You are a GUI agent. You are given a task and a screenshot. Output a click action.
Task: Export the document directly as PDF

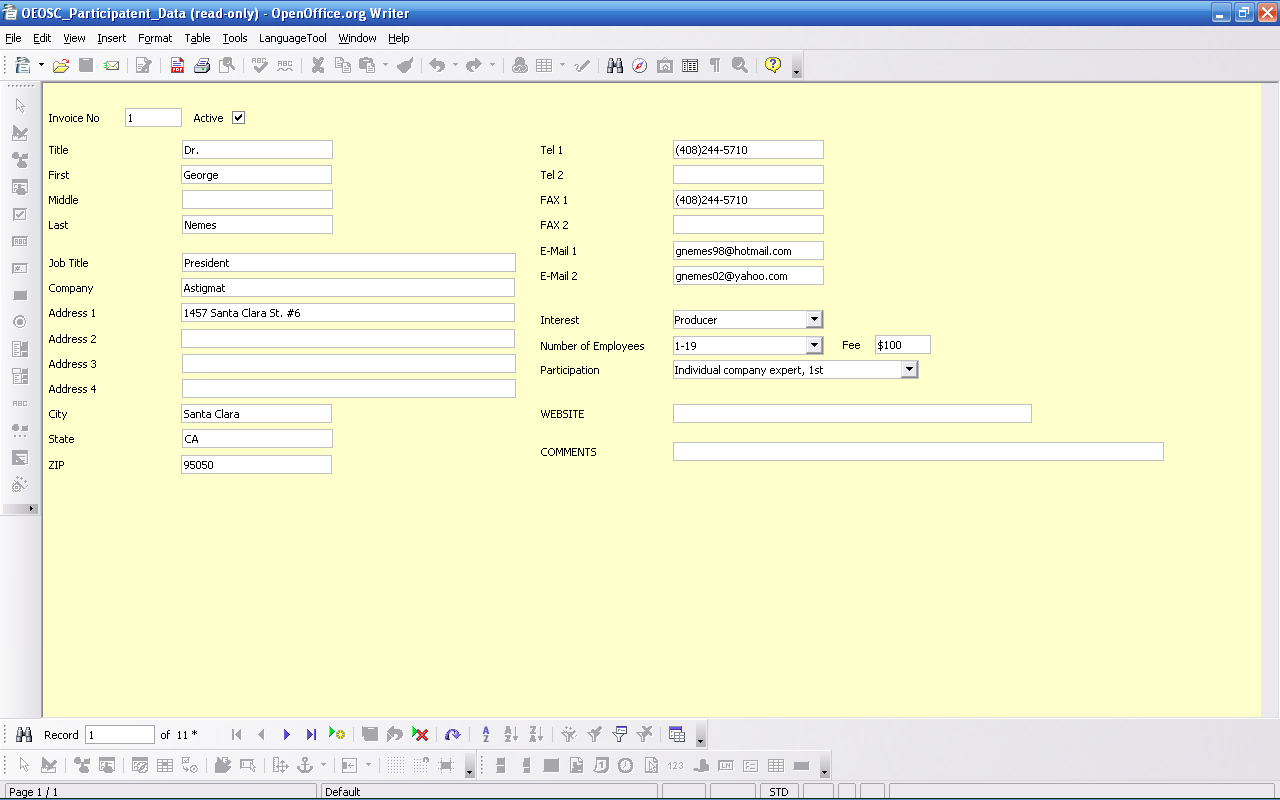[x=177, y=64]
